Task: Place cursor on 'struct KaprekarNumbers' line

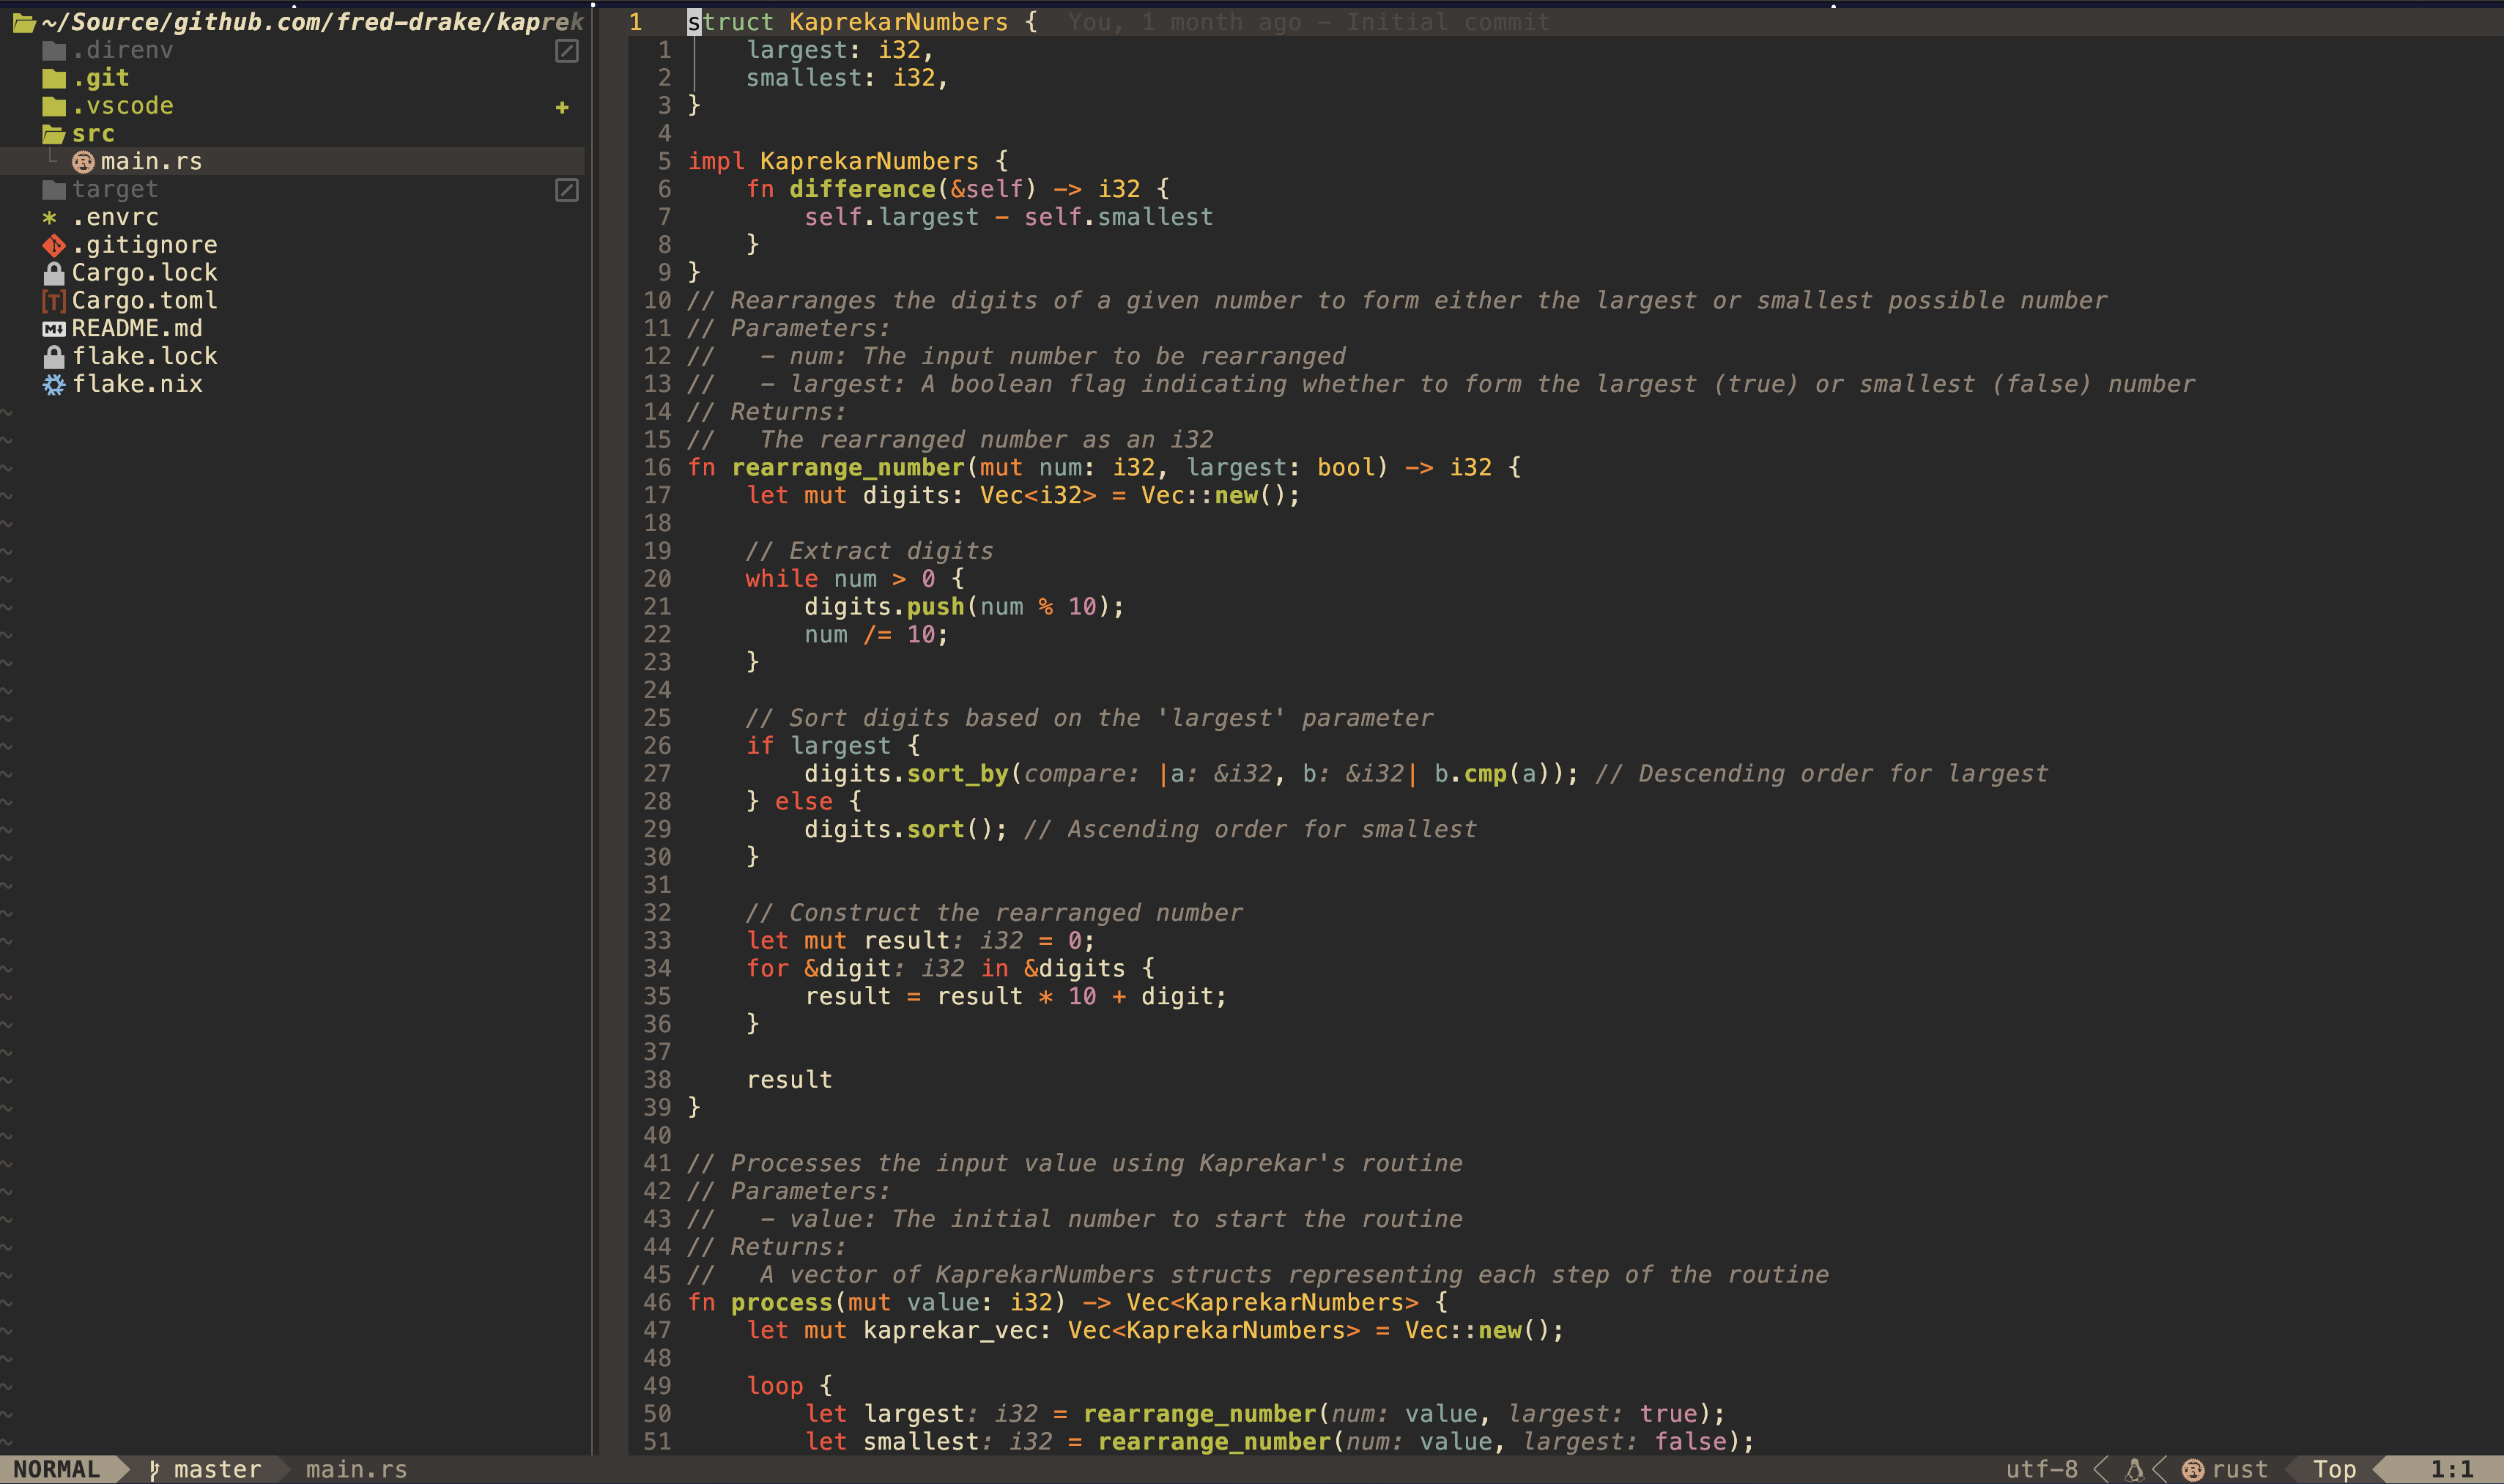Action: [x=862, y=22]
